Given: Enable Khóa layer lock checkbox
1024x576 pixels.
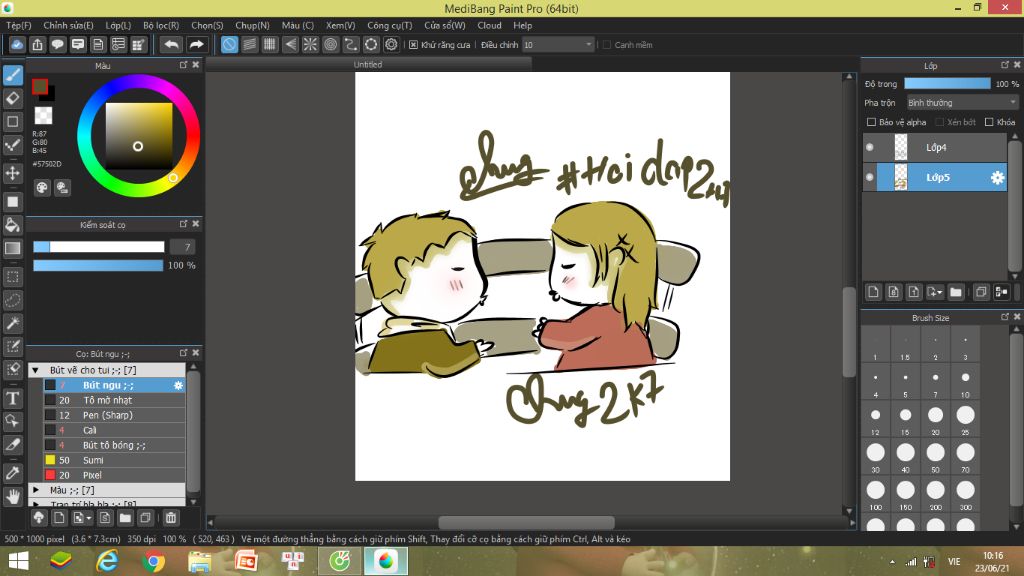Looking at the screenshot, I should [x=989, y=122].
